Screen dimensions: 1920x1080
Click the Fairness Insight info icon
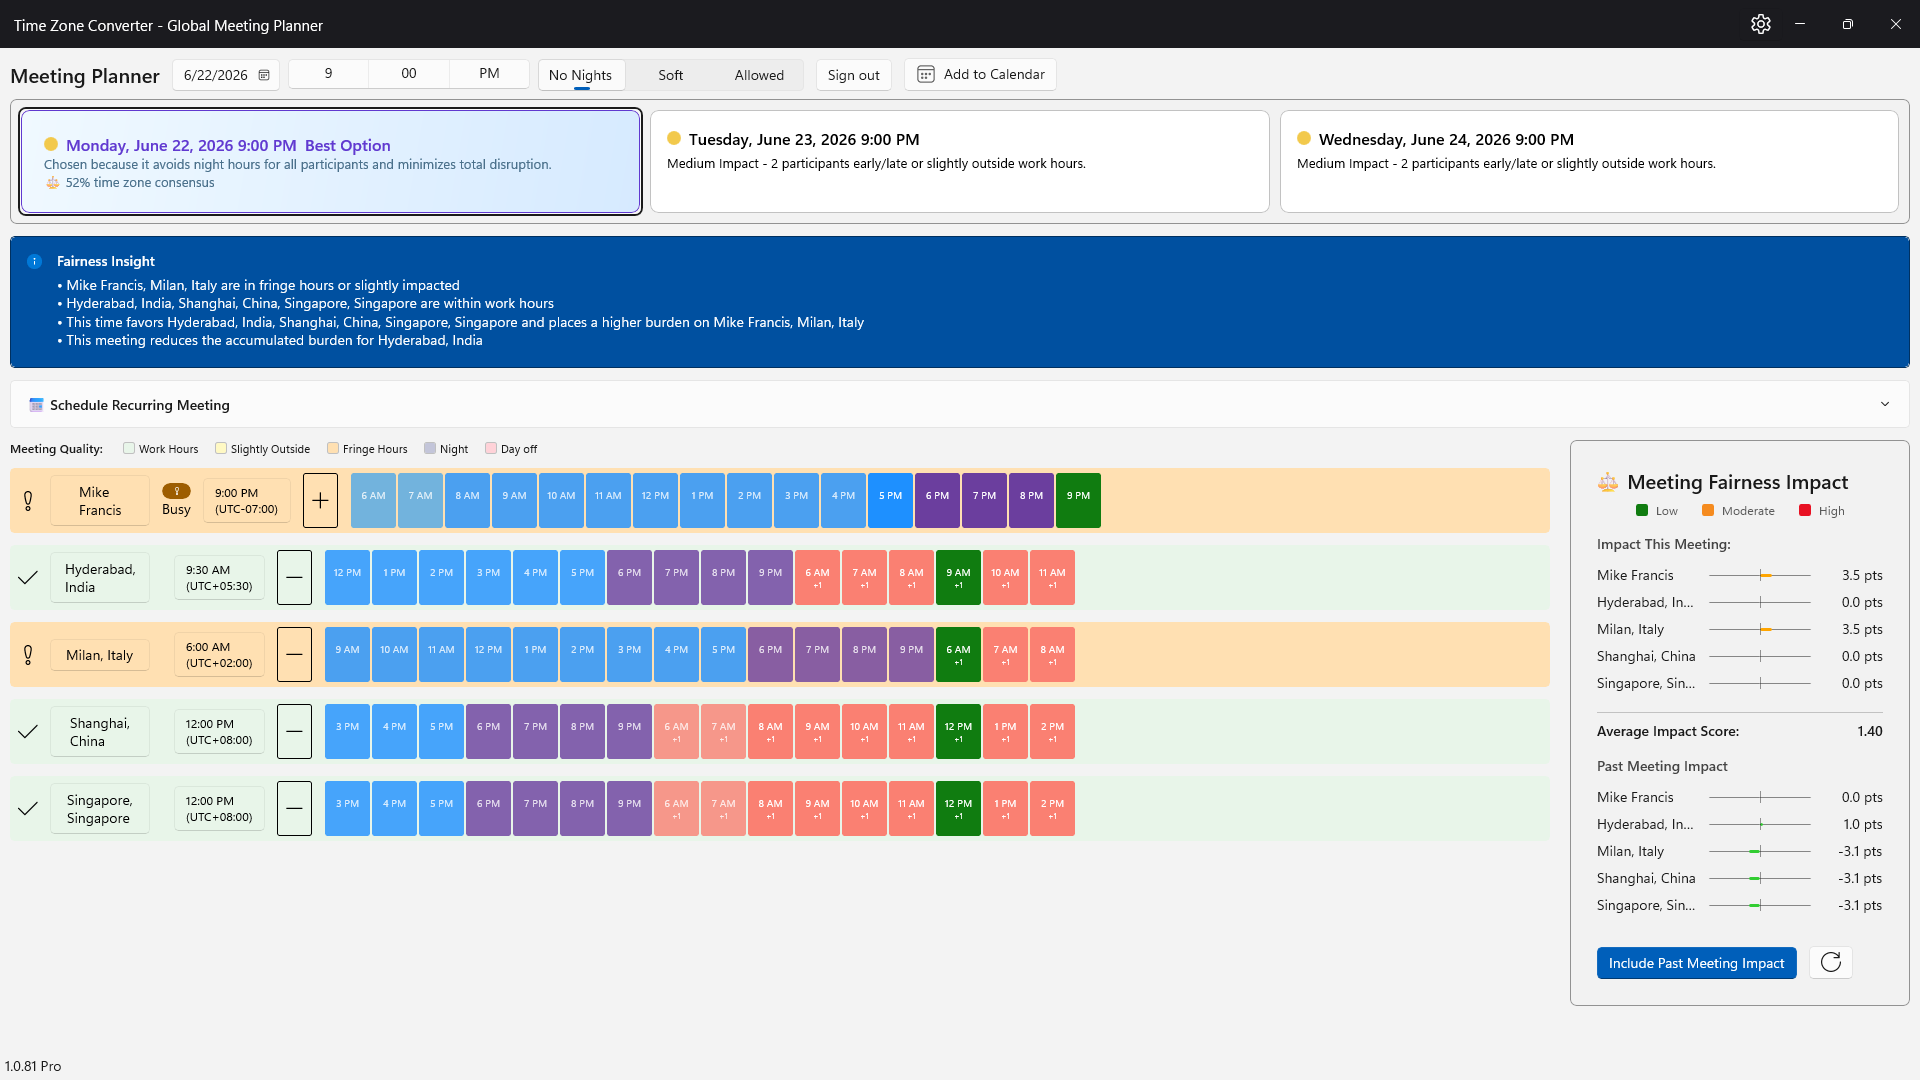35,262
